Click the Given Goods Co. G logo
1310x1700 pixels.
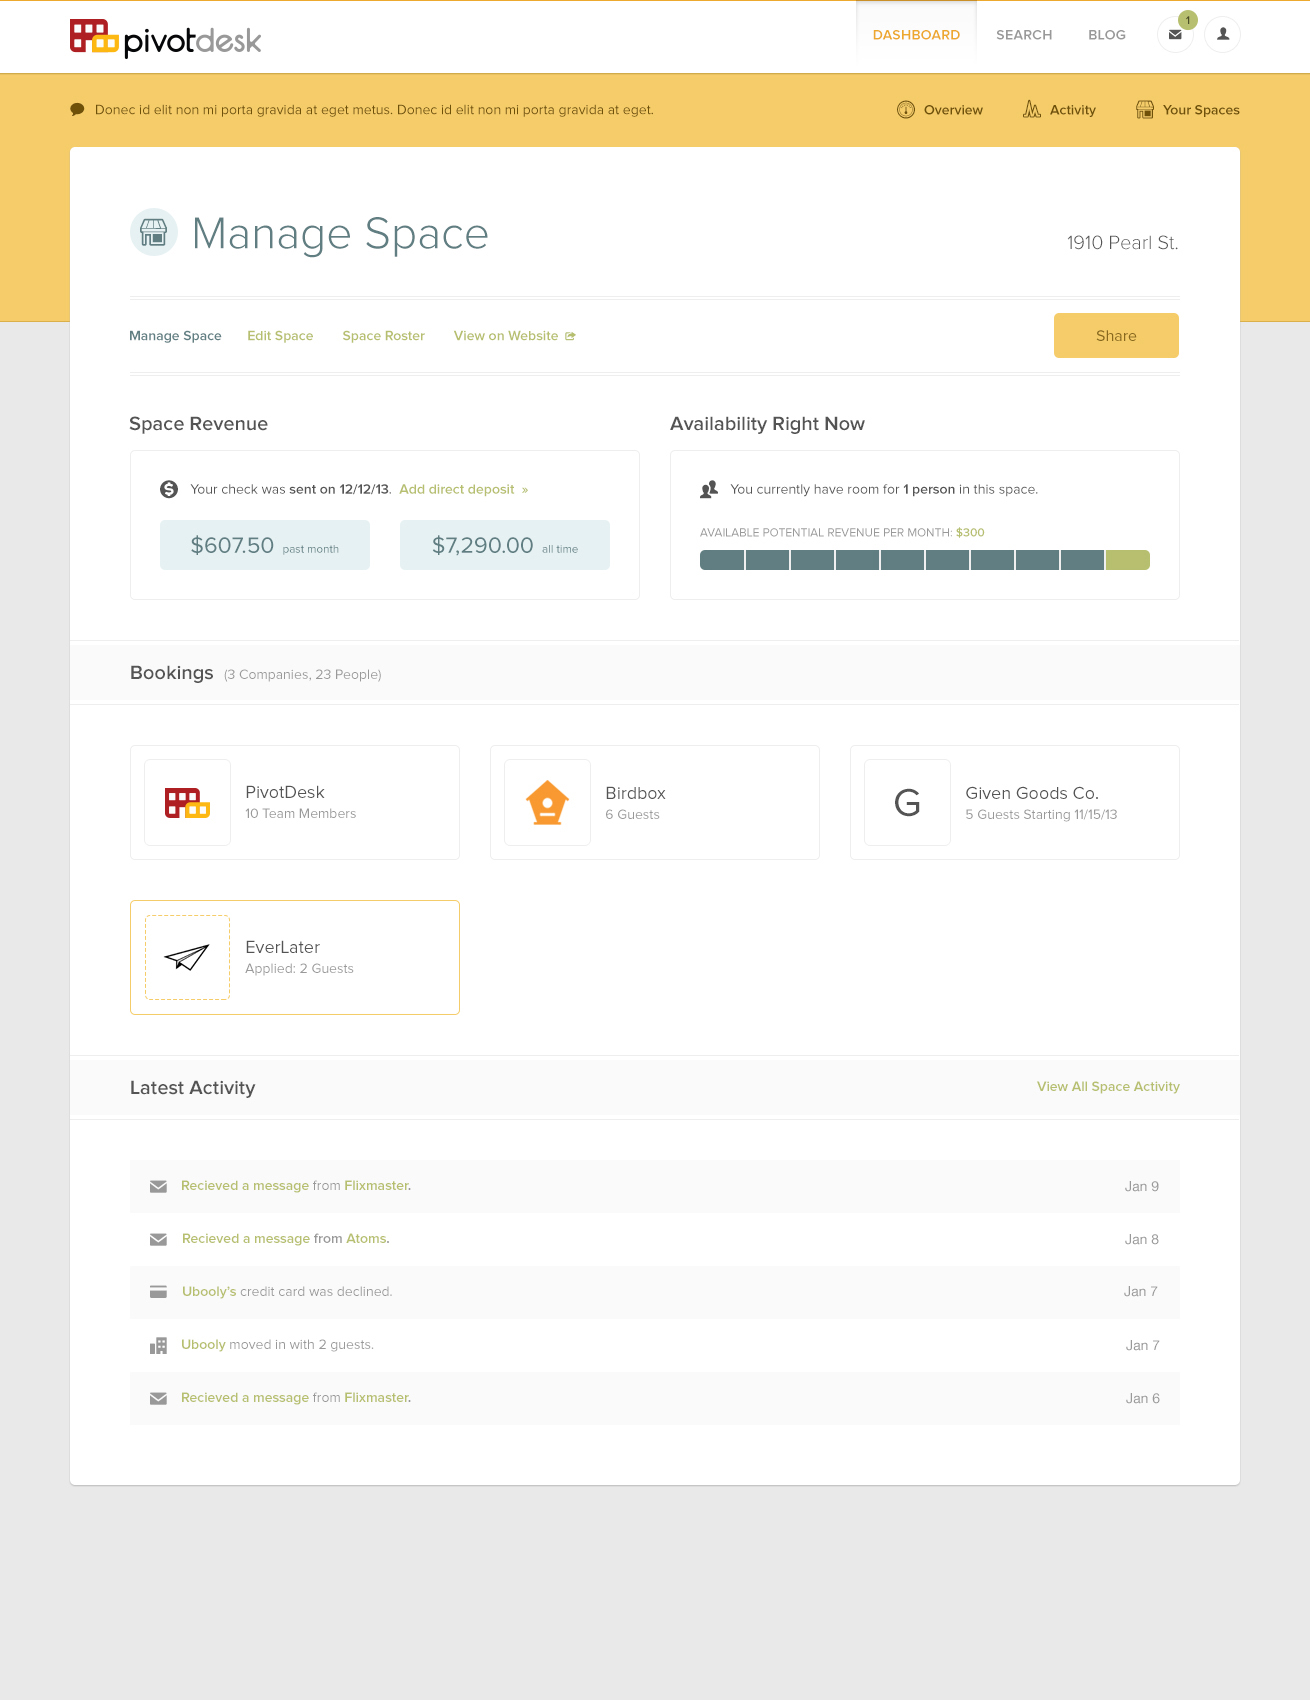(x=907, y=802)
